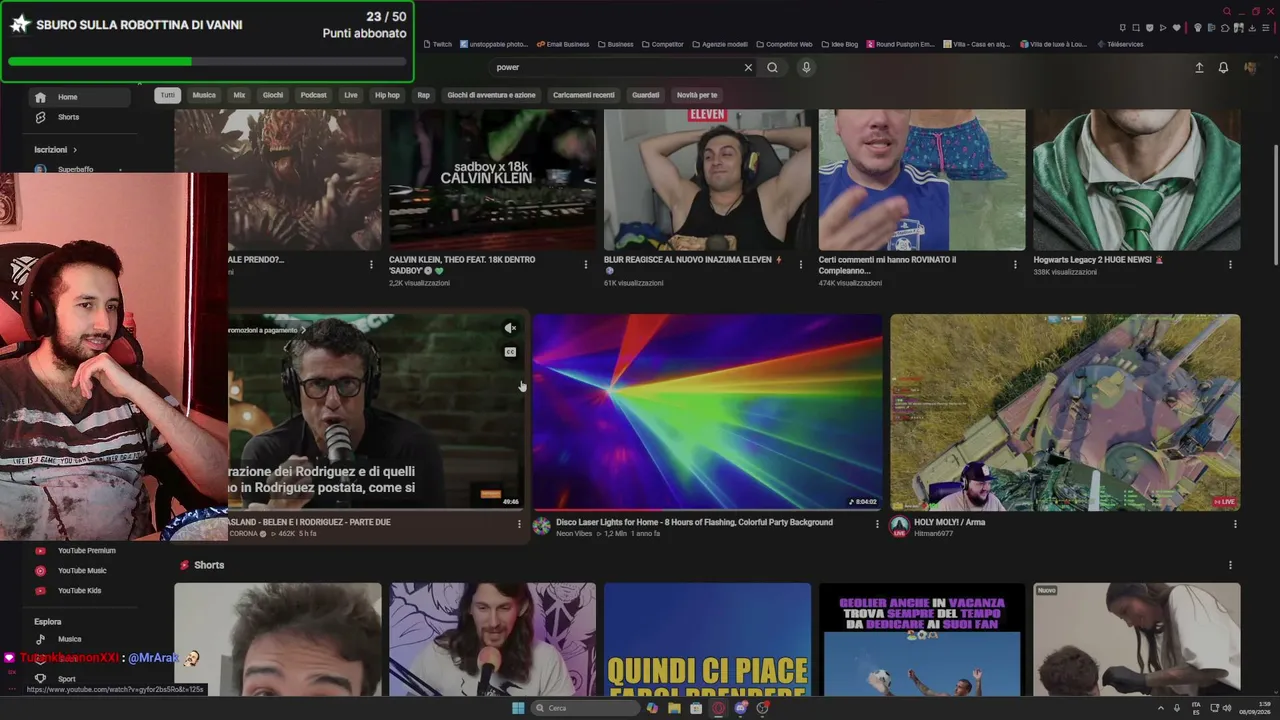1280x720 pixels.
Task: Open the YouTube create/upload icon
Action: click(x=1199, y=67)
